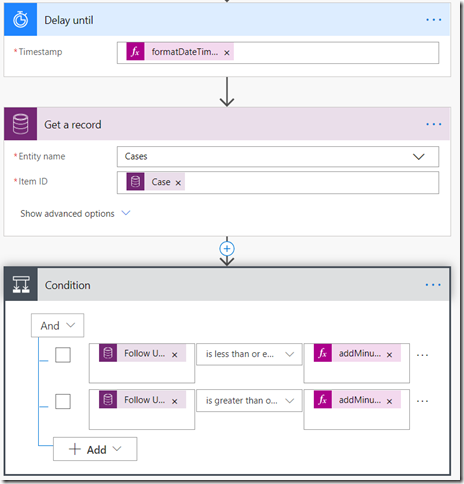Check the second condition row checkbox
Image resolution: width=464 pixels, height=484 pixels.
(x=63, y=401)
